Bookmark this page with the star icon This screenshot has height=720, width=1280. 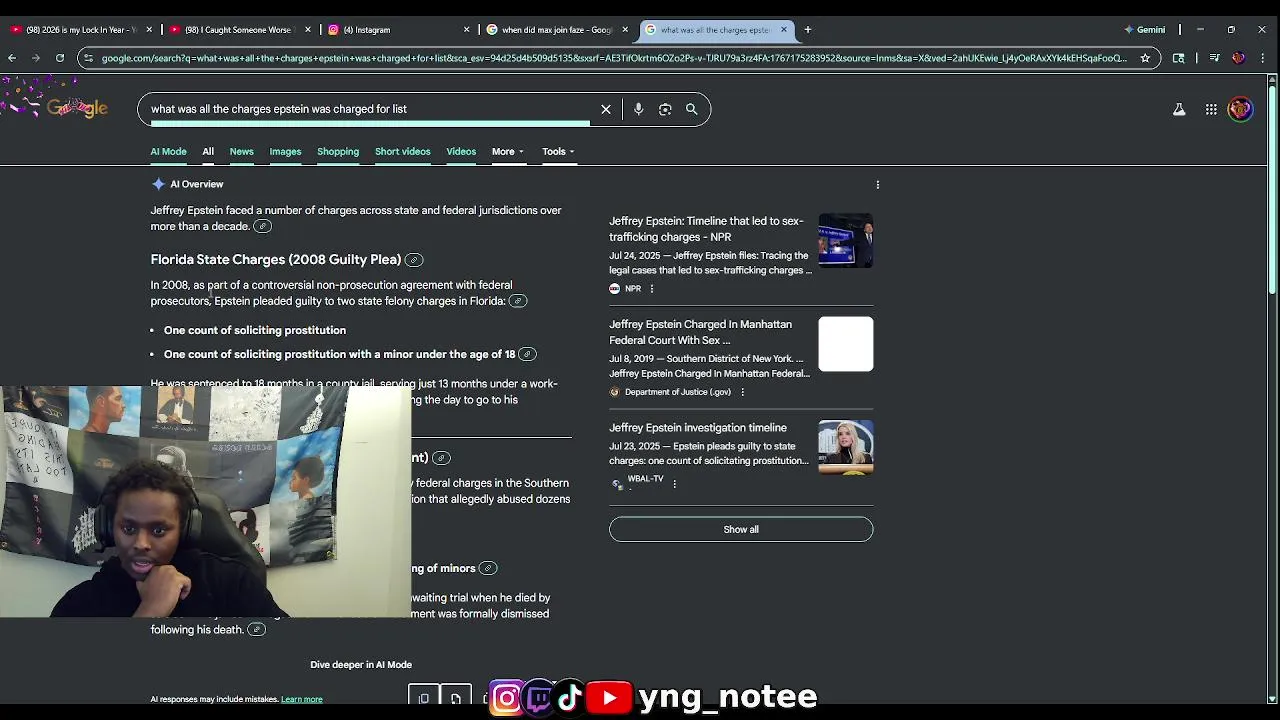pos(1145,58)
